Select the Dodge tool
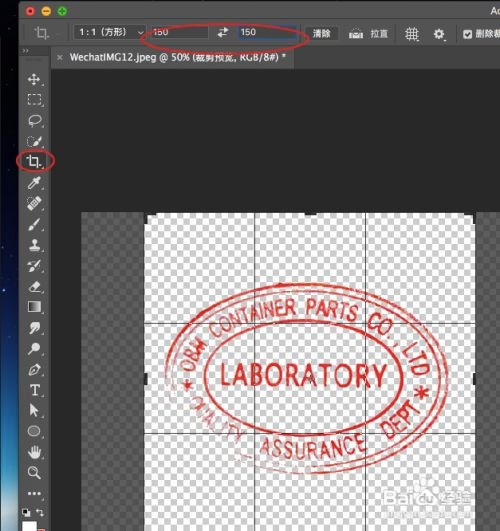The width and height of the screenshot is (500, 531). click(34, 348)
